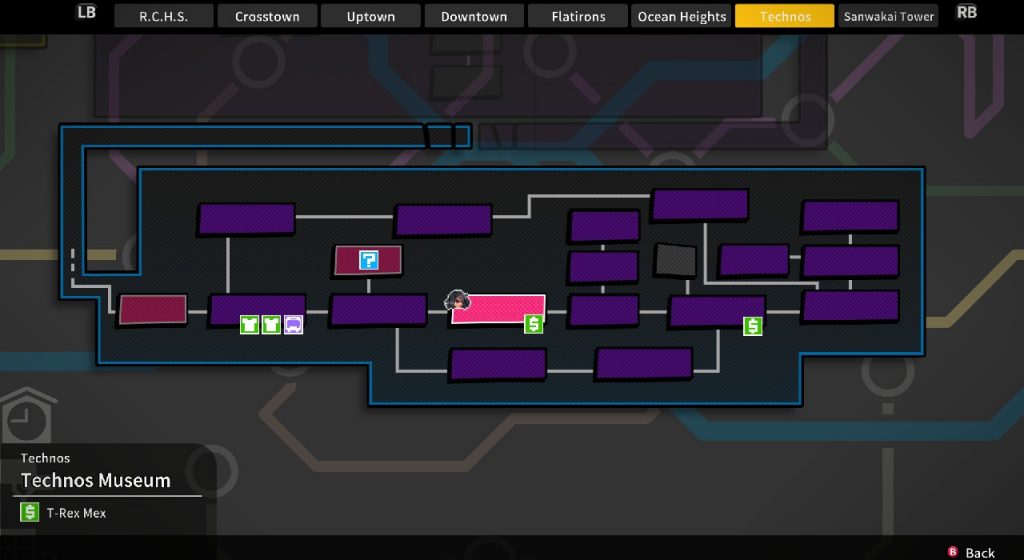This screenshot has height=560, width=1024.
Task: Select the Ocean Heights tab
Action: point(682,16)
